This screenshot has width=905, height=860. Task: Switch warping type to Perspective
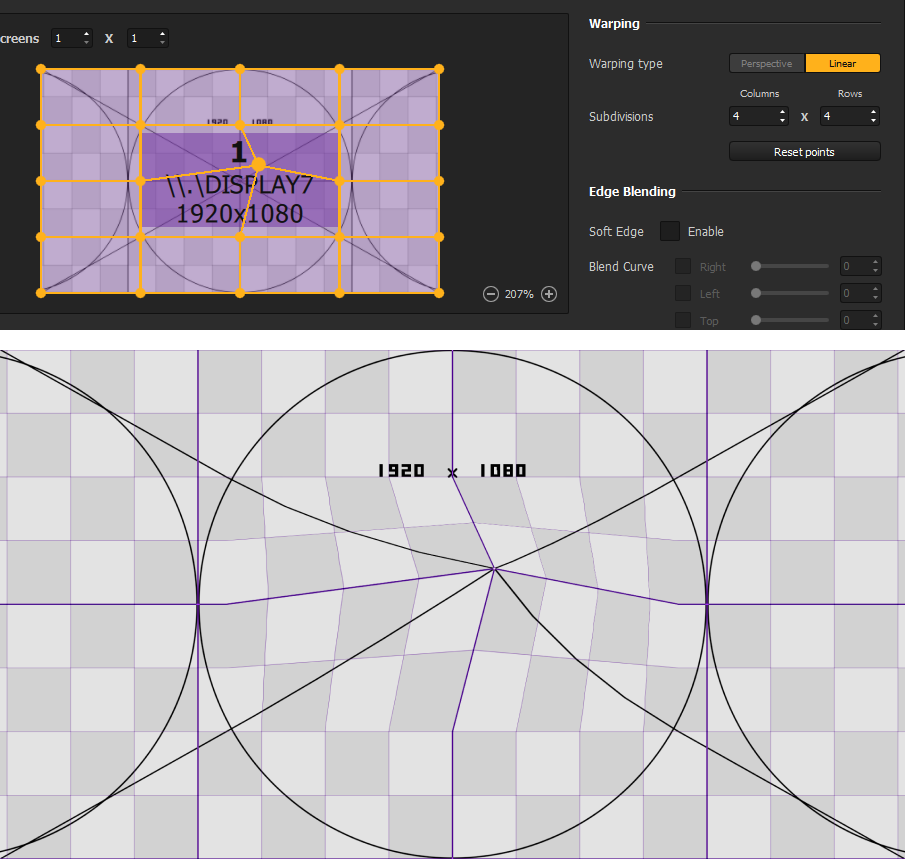coord(767,63)
